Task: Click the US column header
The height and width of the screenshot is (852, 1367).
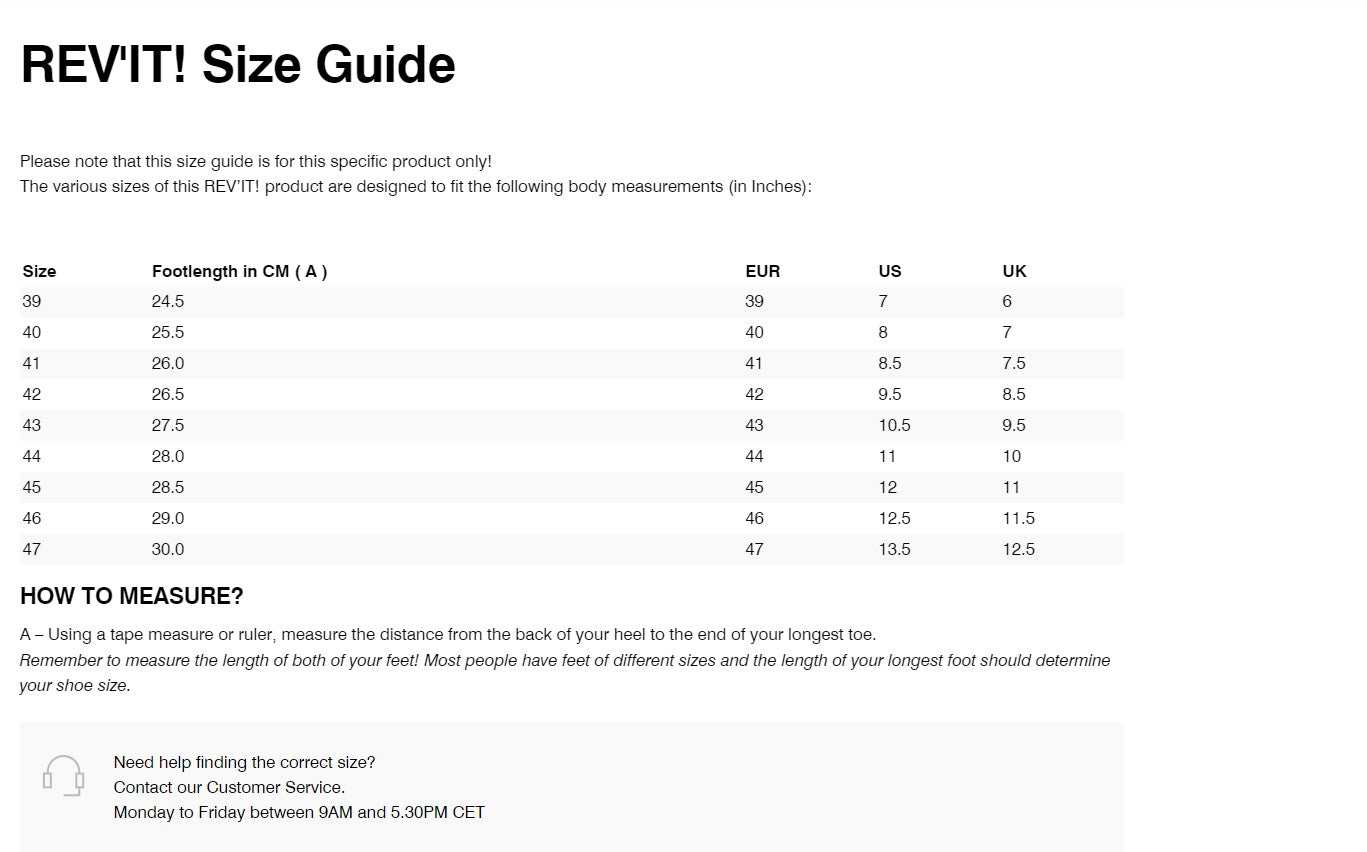Action: pyautogui.click(x=889, y=271)
